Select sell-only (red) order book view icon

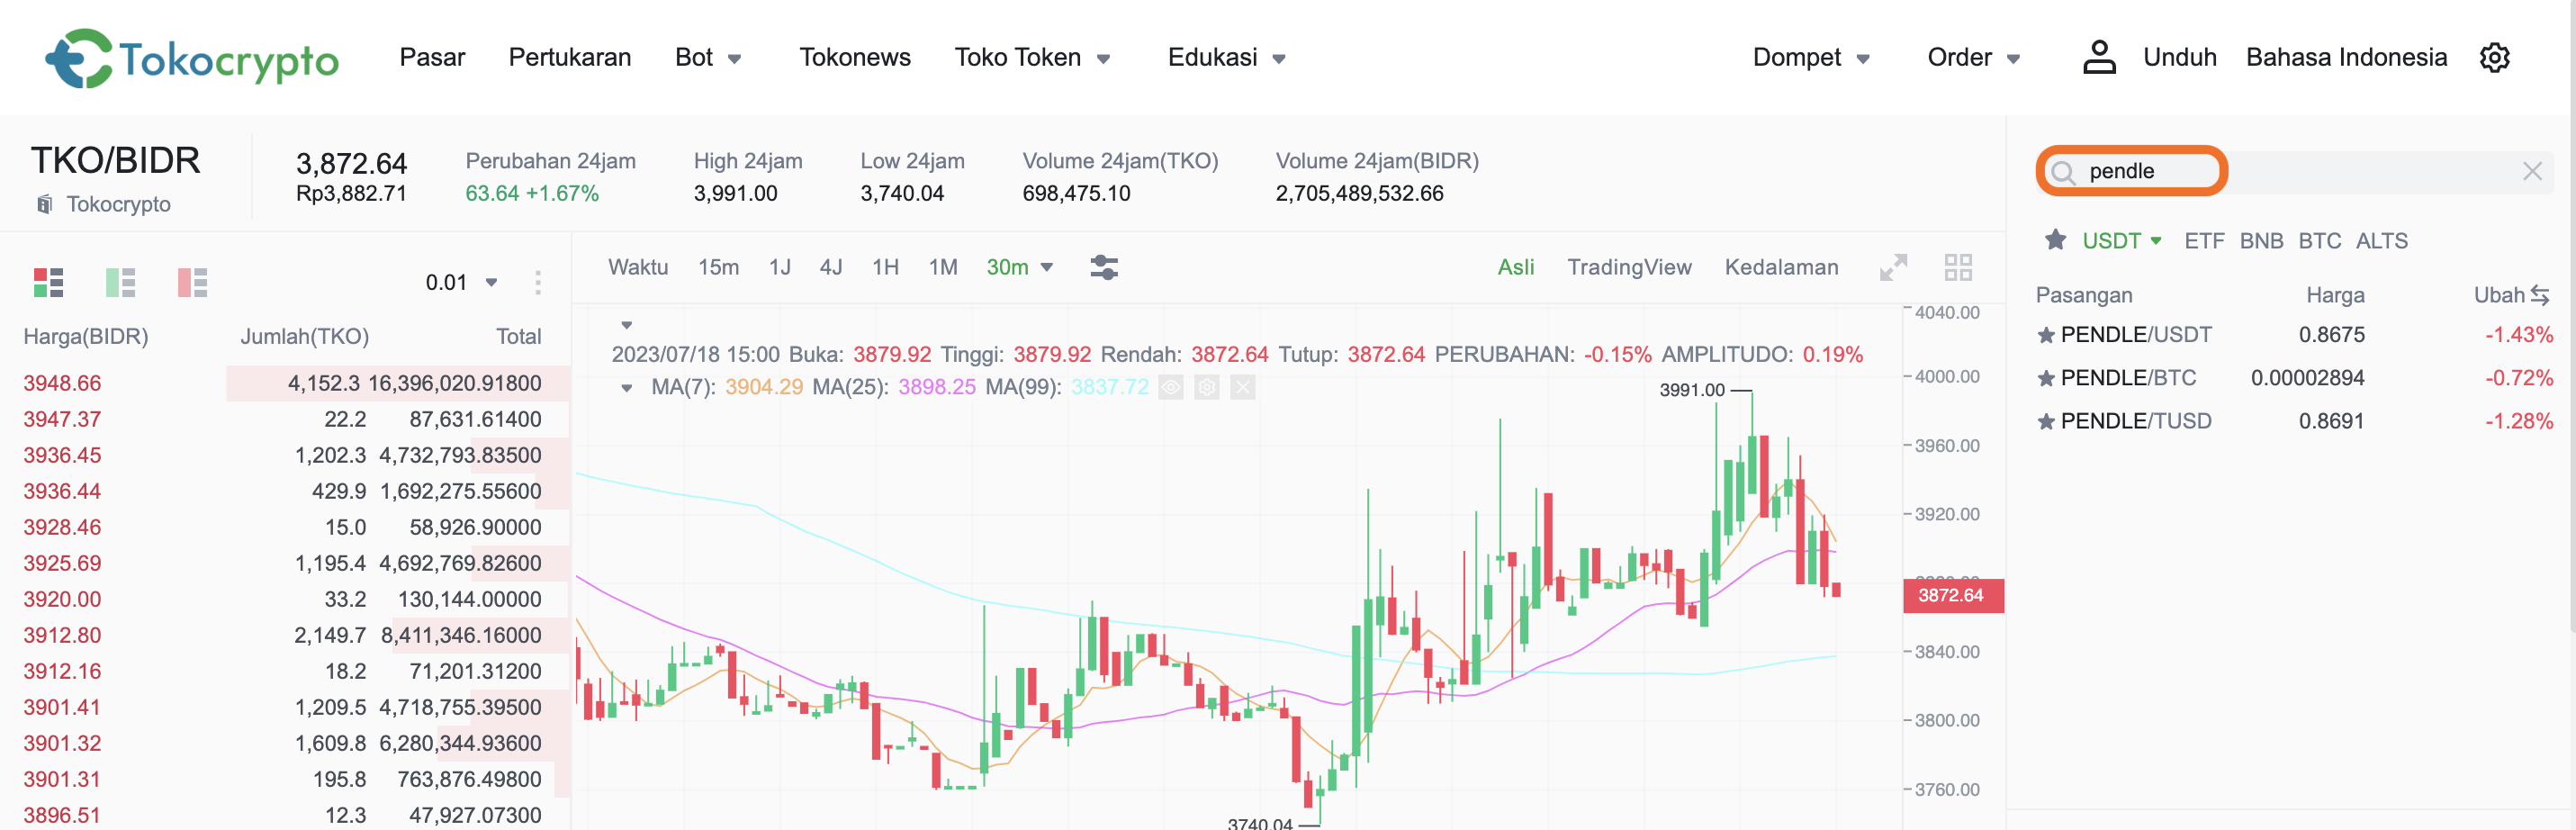[192, 283]
